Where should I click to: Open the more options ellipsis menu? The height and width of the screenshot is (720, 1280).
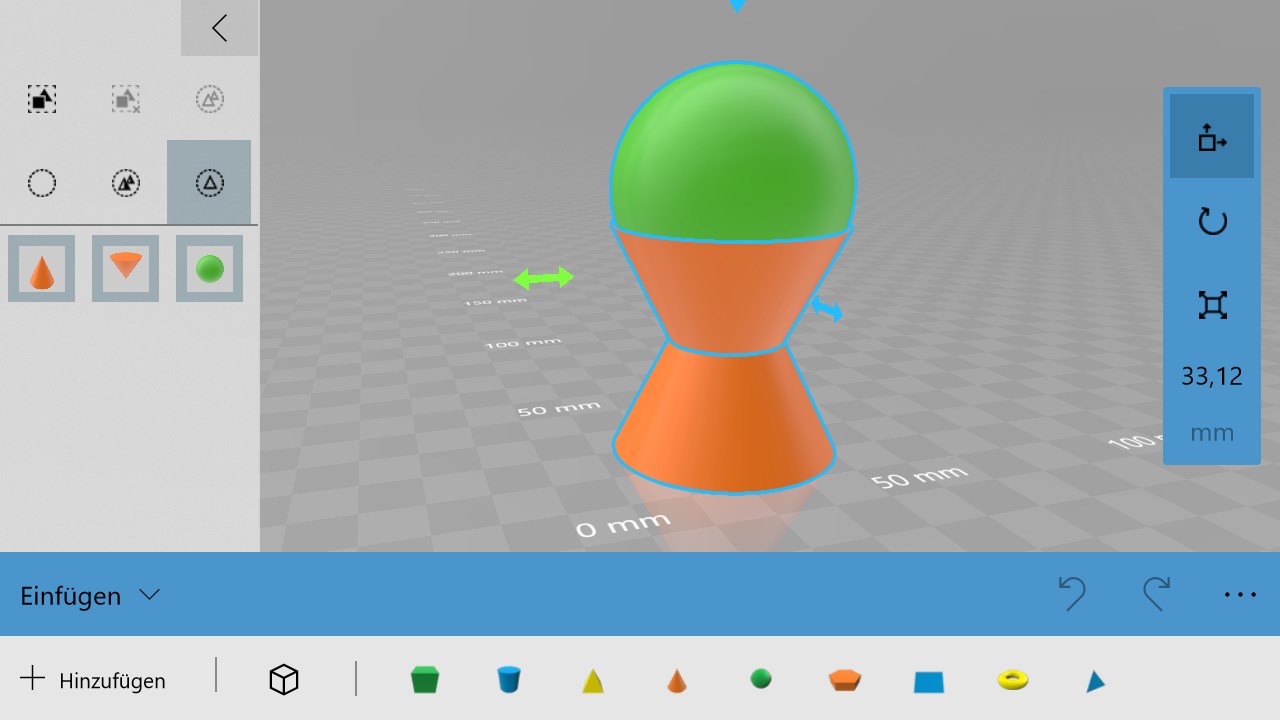1240,595
